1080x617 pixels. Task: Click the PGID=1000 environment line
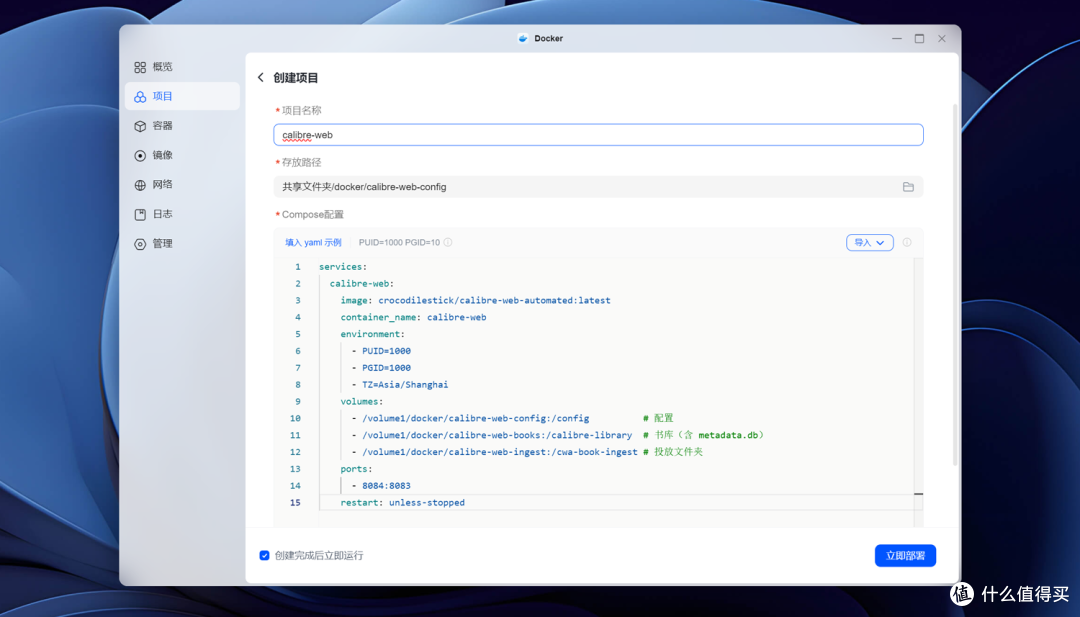click(x=381, y=368)
